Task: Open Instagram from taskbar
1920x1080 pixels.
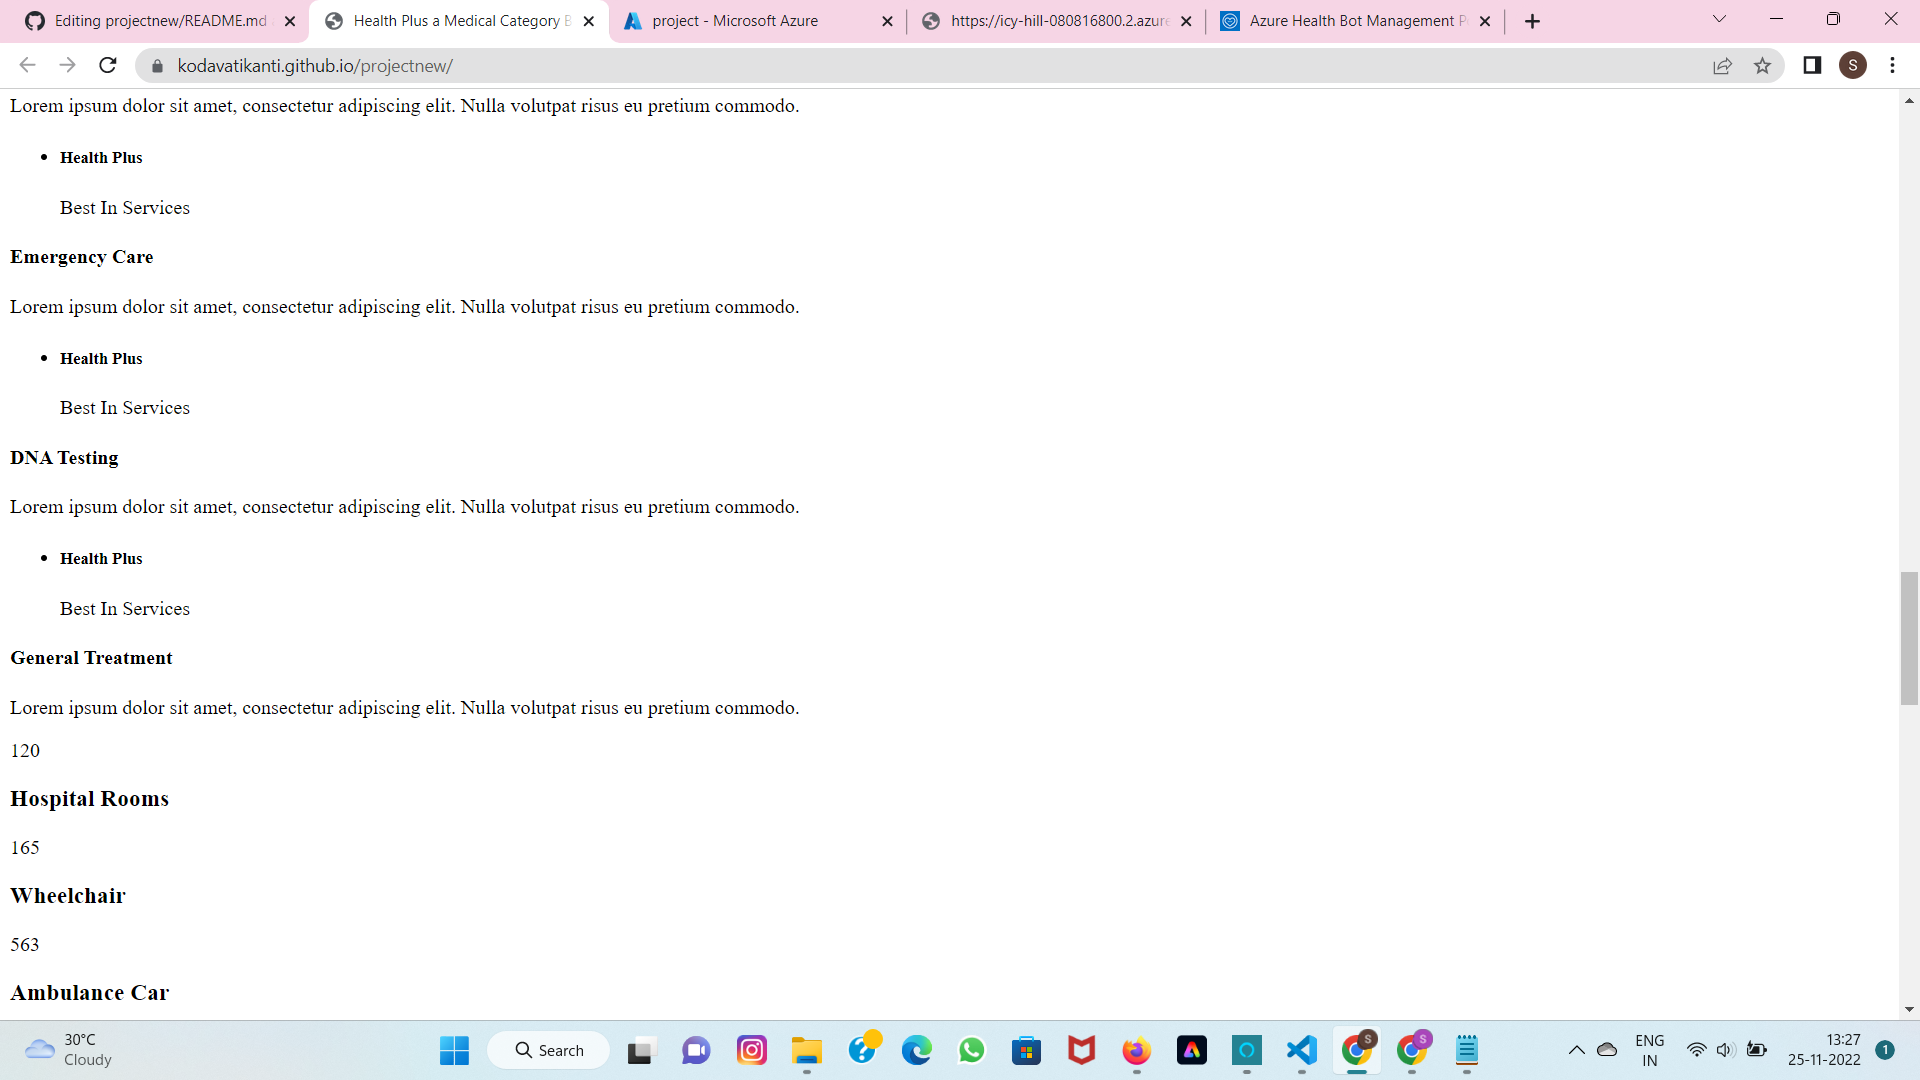Action: pos(751,1050)
